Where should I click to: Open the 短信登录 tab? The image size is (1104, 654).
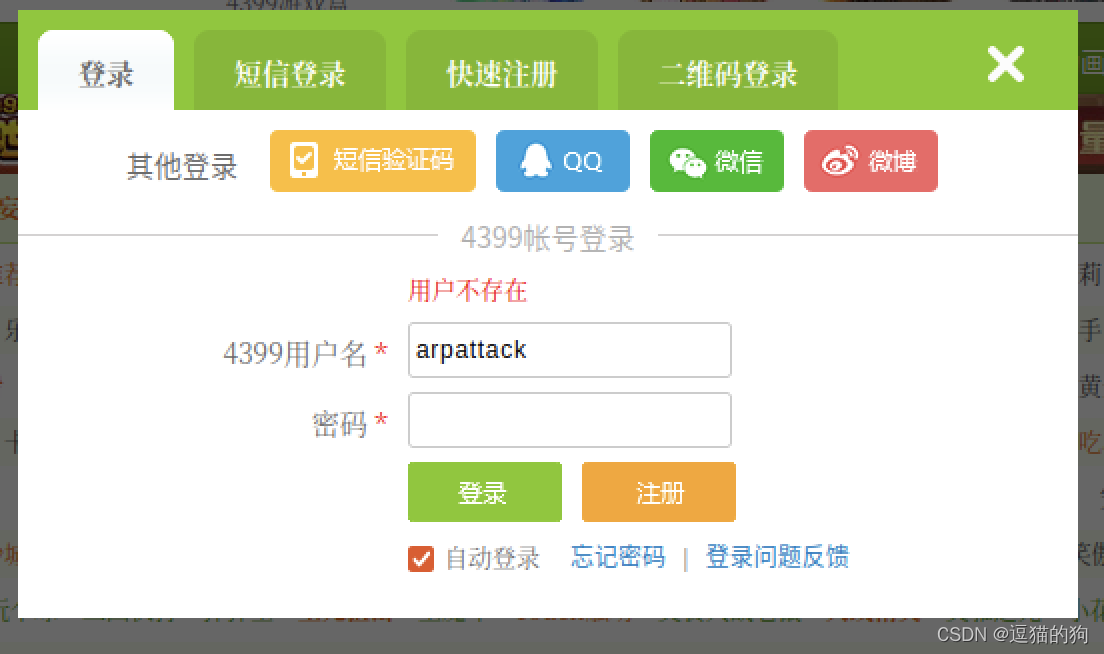point(289,70)
